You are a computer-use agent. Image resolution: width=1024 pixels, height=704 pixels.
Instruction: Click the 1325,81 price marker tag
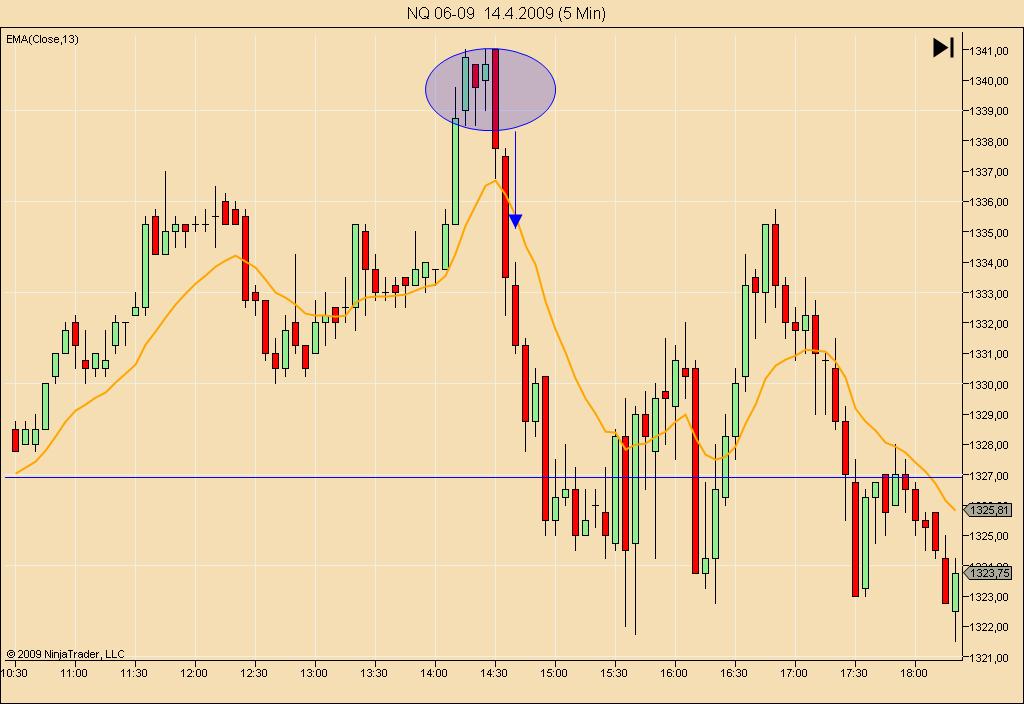987,510
